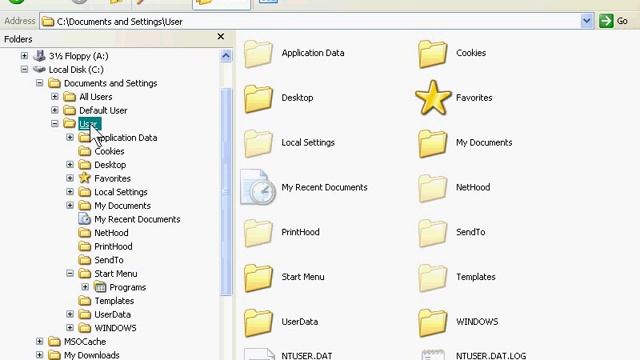Select Cookies in the folder tree

coord(109,151)
